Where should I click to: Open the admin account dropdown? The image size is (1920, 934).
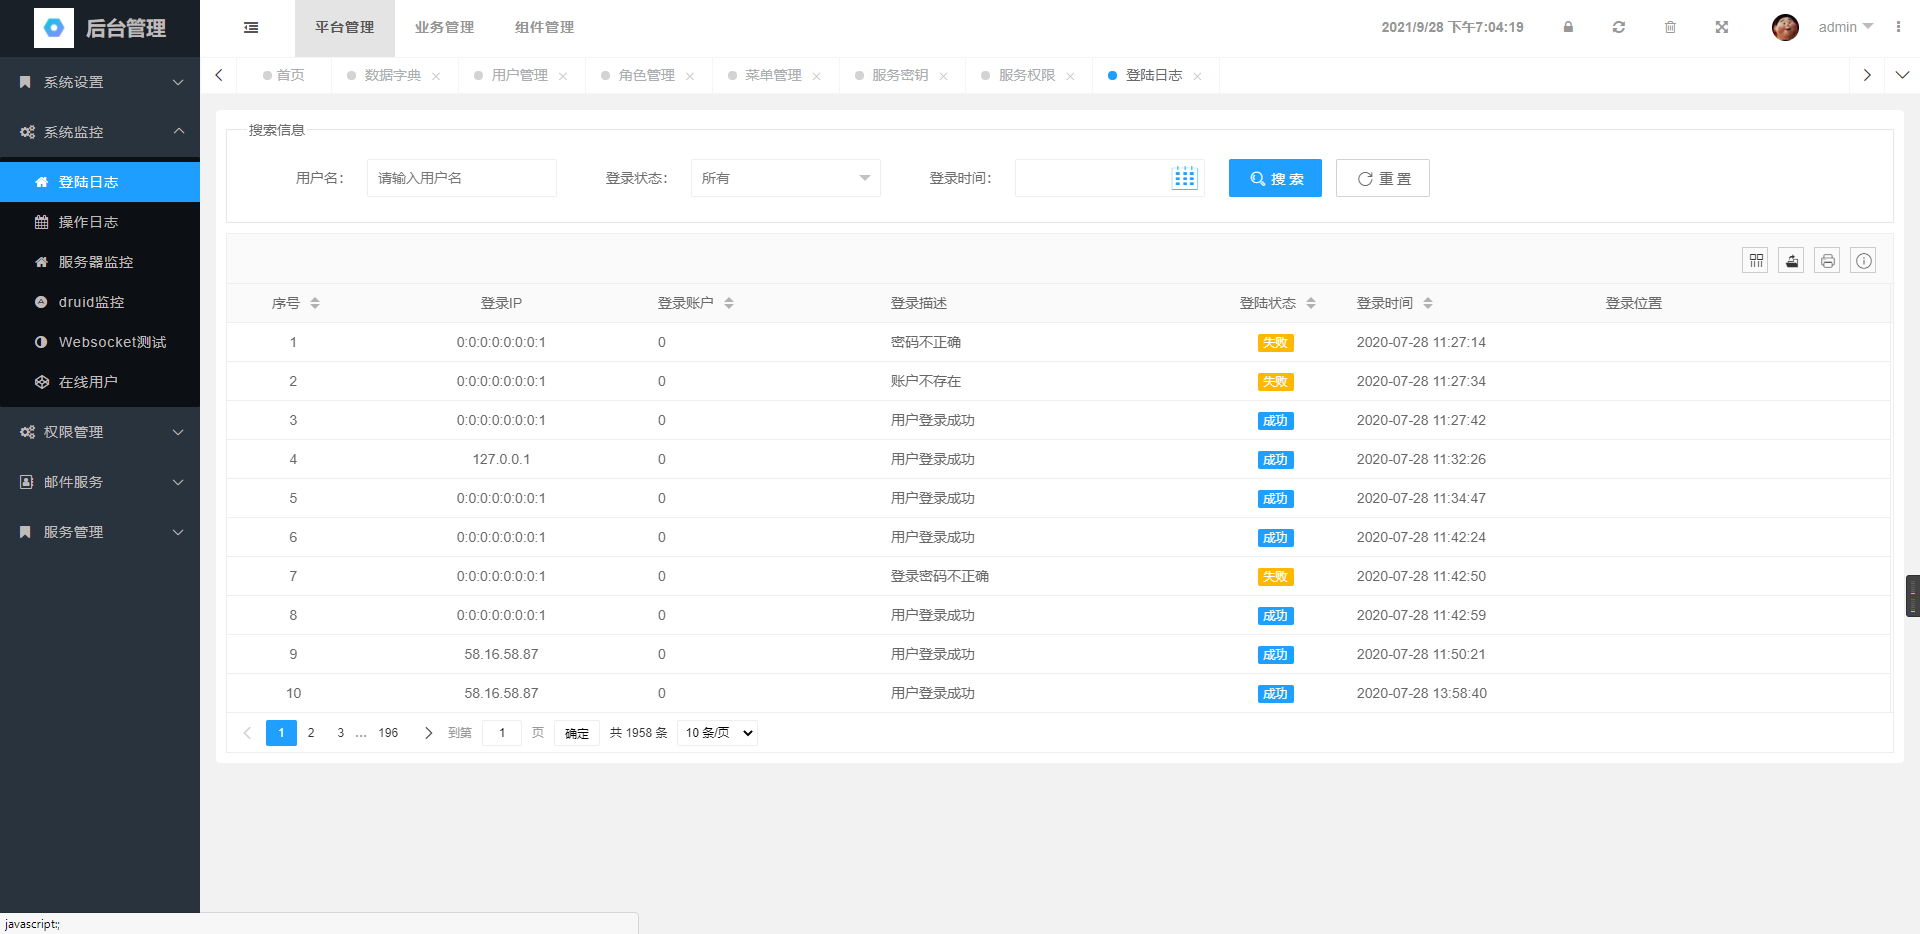click(x=1845, y=27)
